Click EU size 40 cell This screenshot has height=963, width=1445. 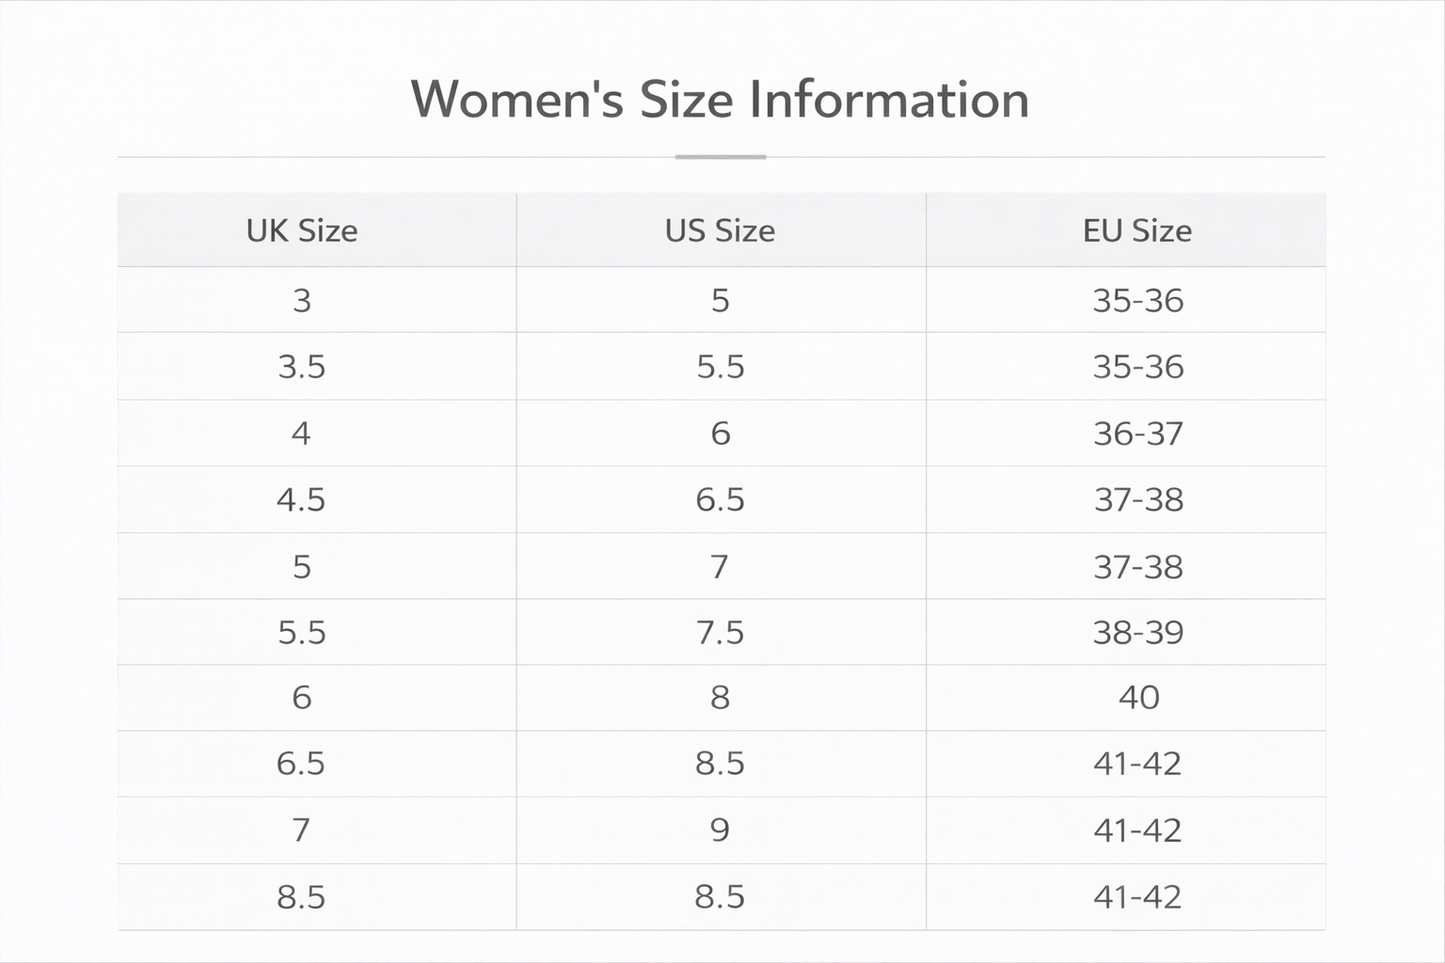[1138, 697]
